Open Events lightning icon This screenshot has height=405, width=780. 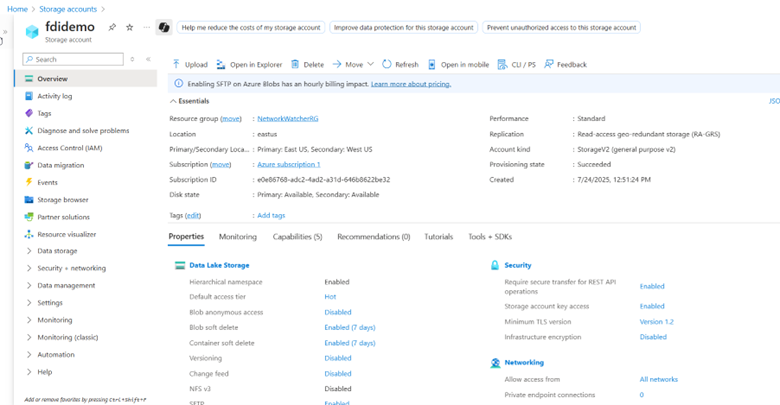[x=29, y=182]
